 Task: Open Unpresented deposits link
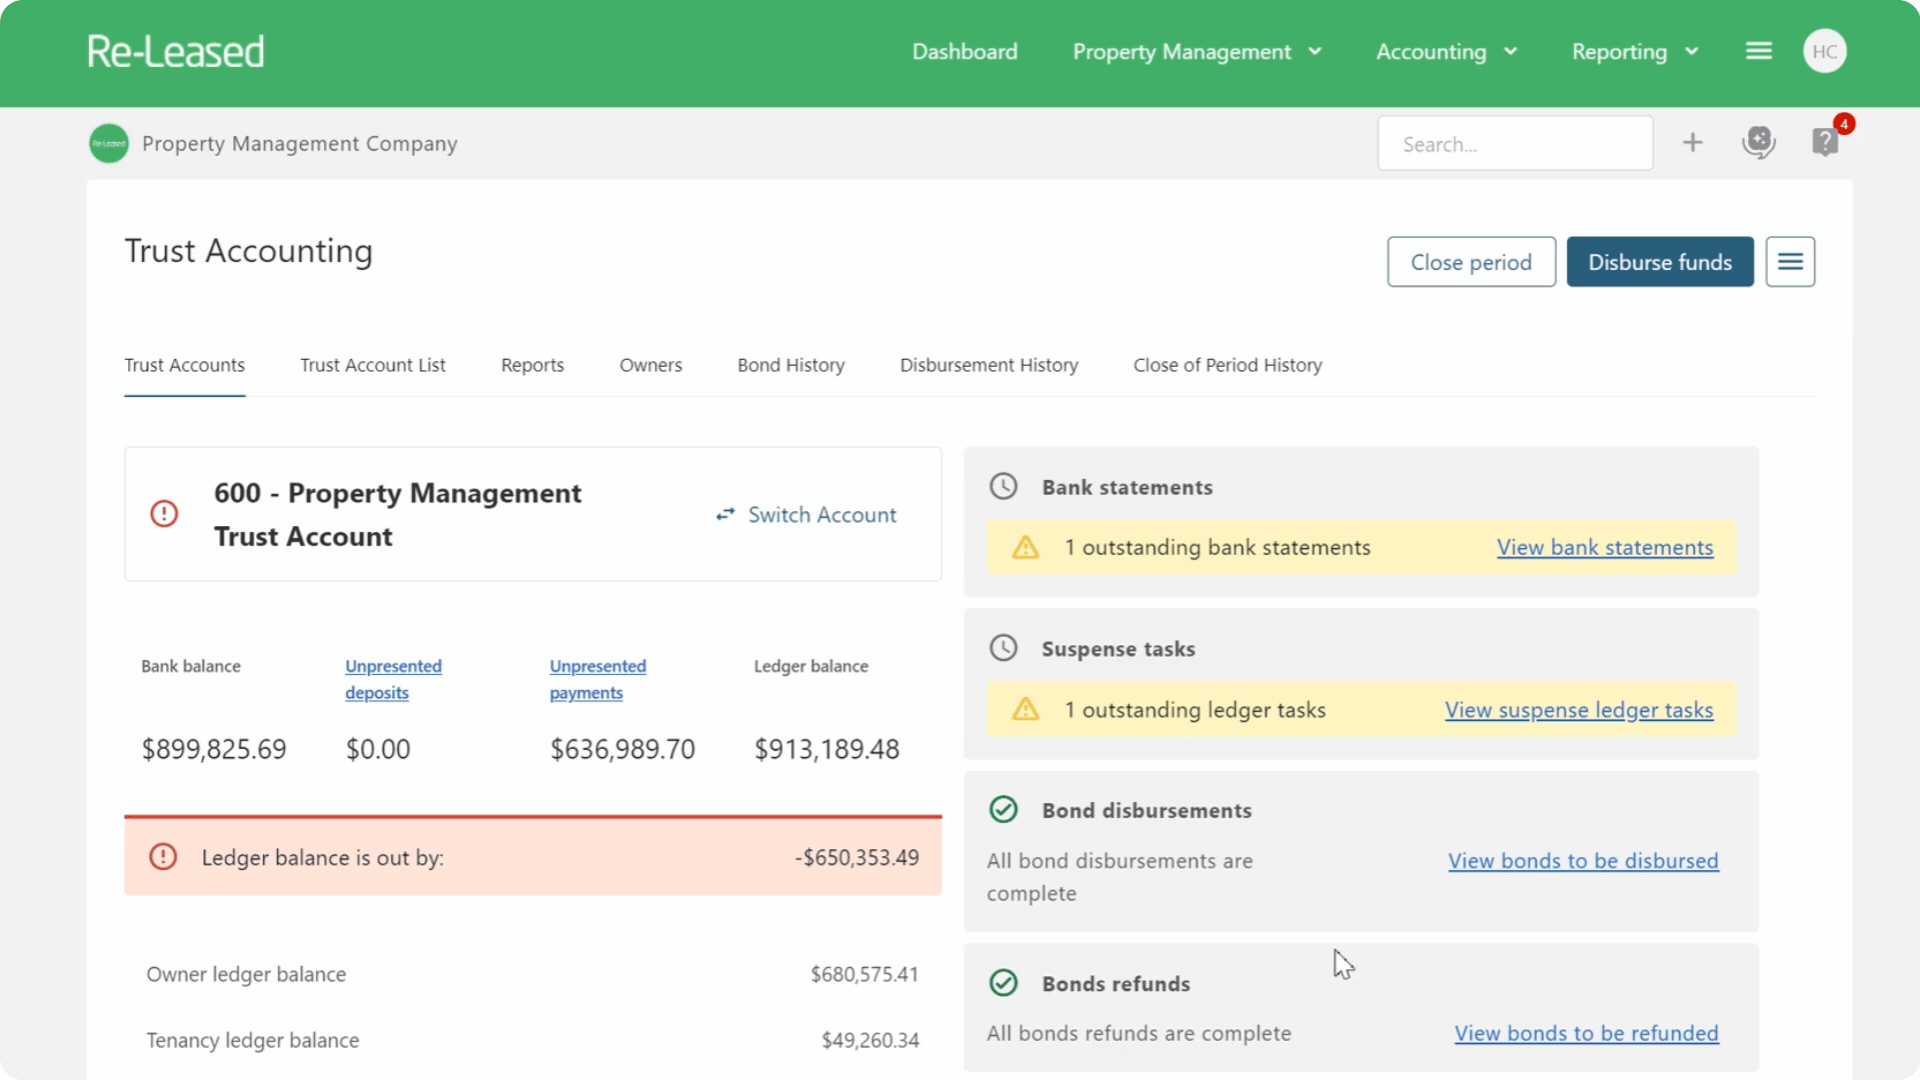[x=393, y=679]
